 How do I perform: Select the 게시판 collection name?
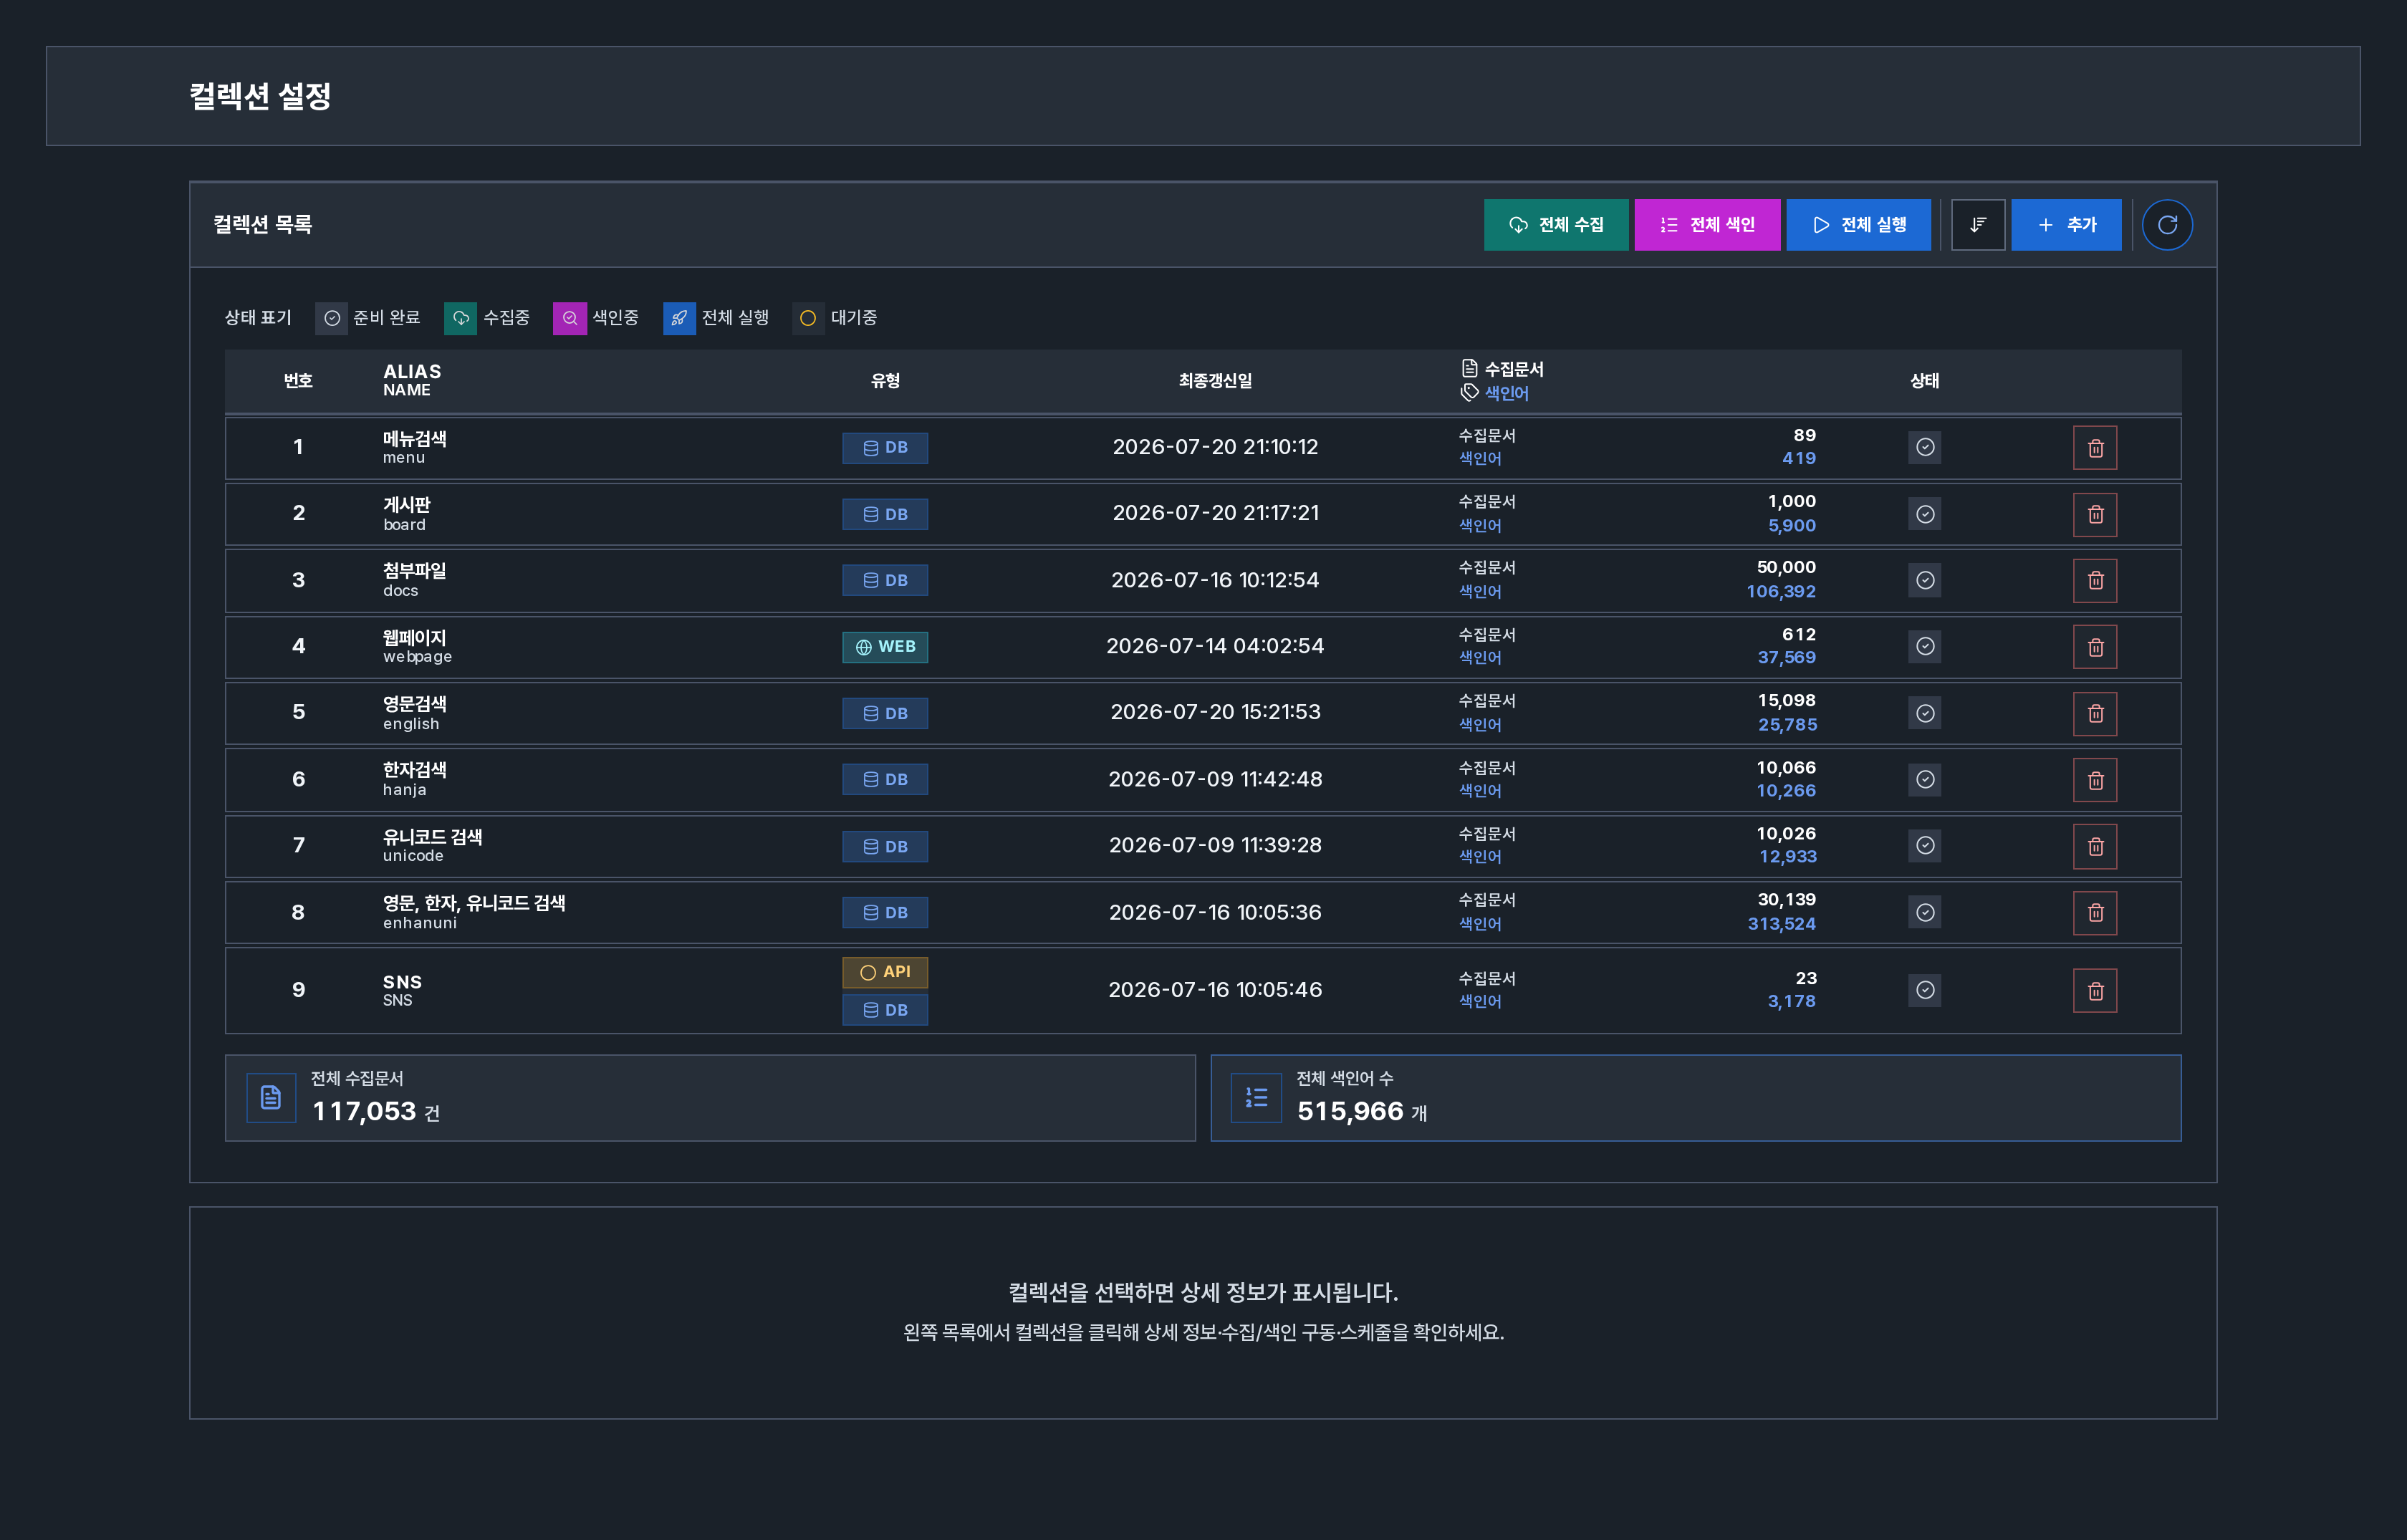click(x=406, y=505)
